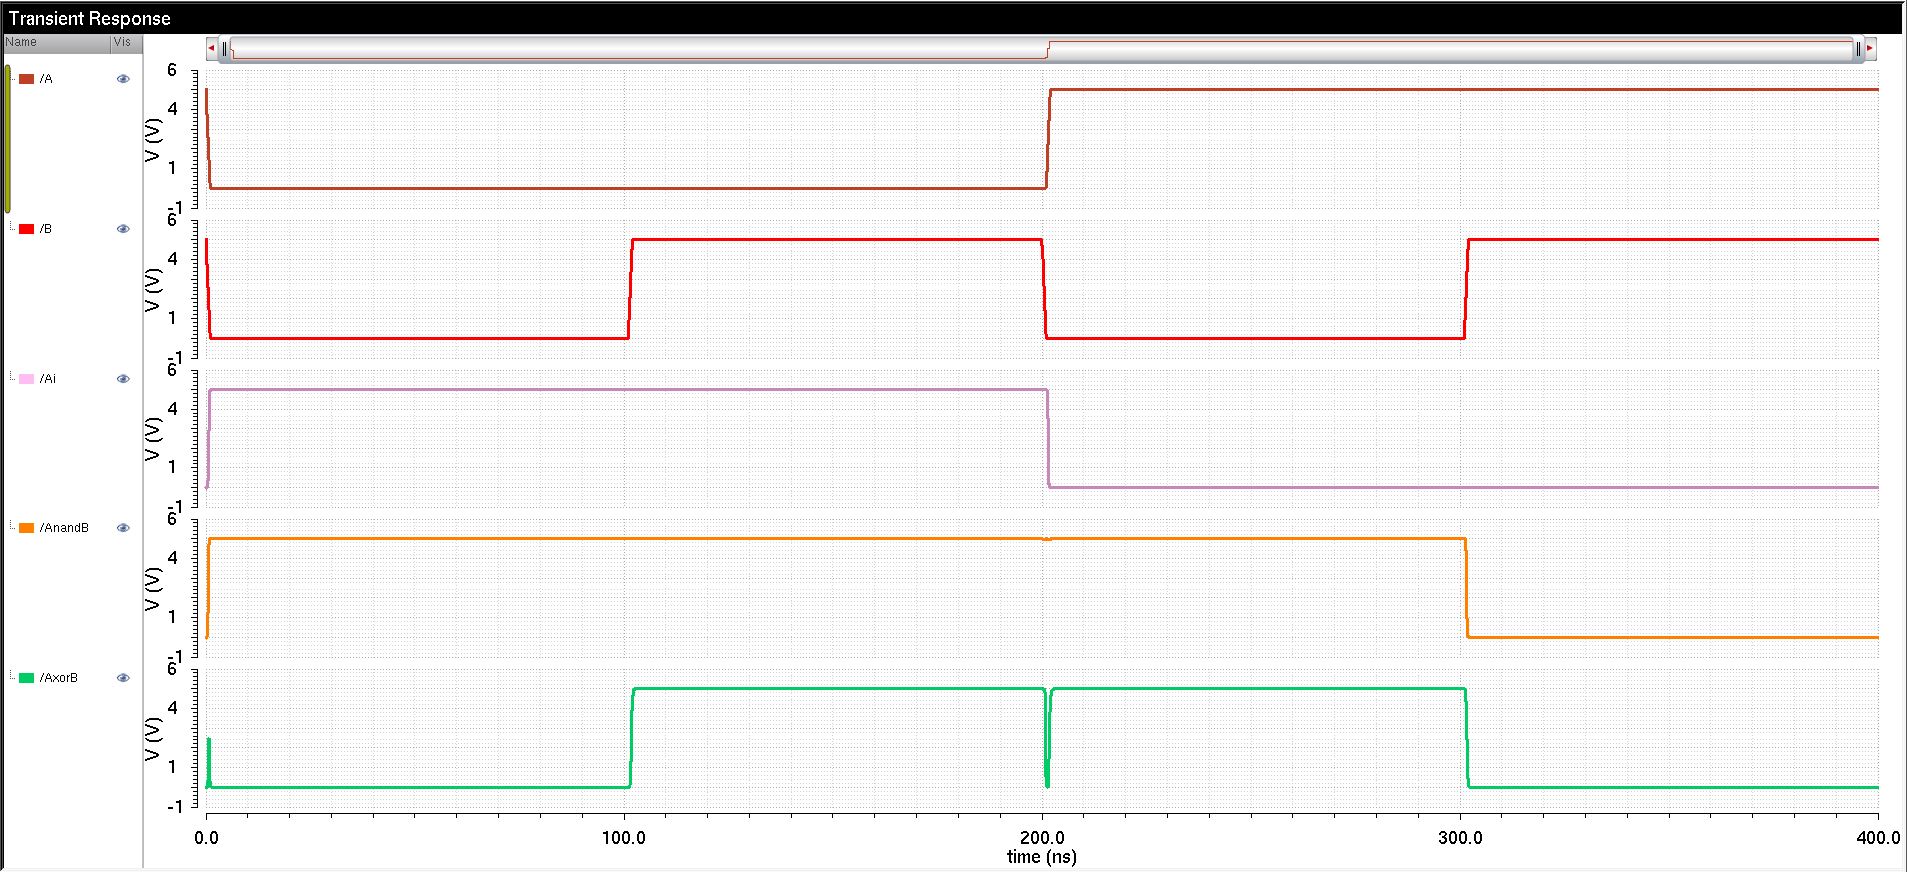Click the left handle of overview scrollbar
This screenshot has width=1907, height=872.
(x=225, y=48)
